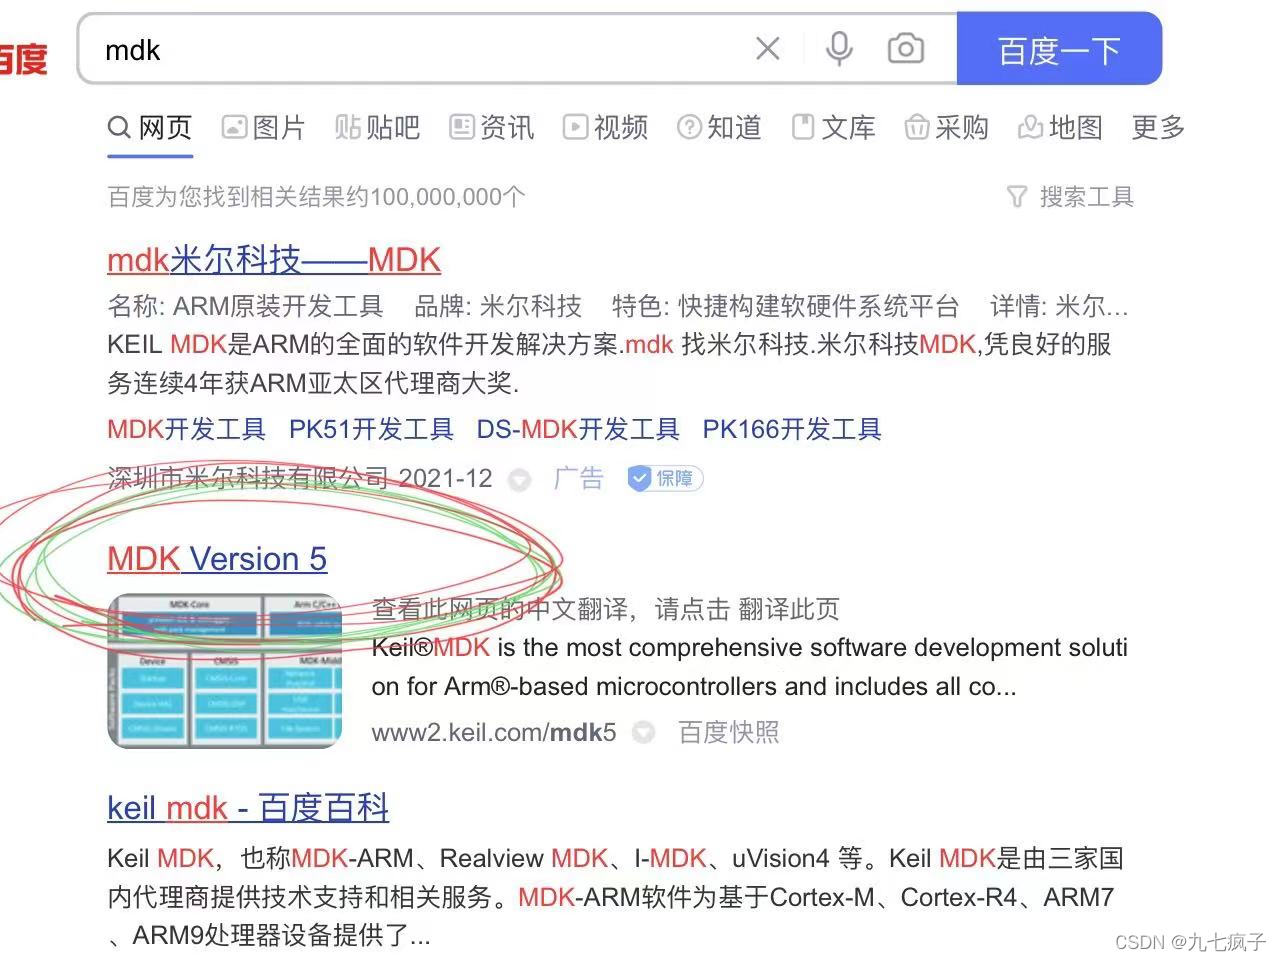1281x961 pixels.
Task: Open the mdk米尔科技——MDK result
Action: pyautogui.click(x=274, y=260)
